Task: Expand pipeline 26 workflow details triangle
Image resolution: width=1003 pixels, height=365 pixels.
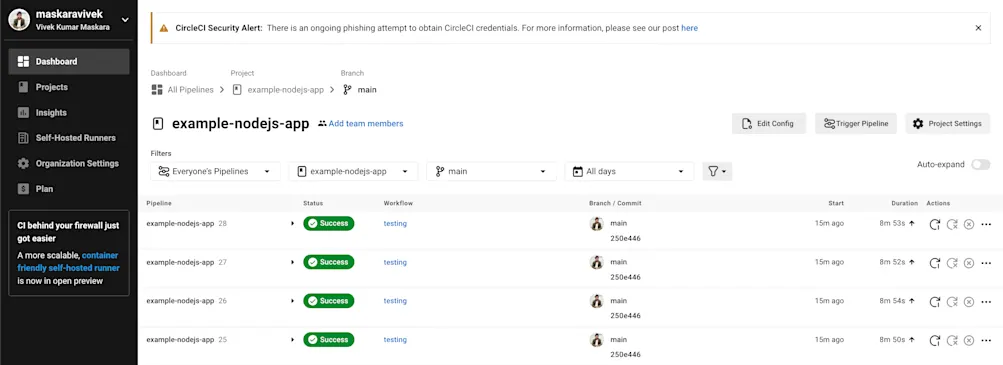Action: (292, 301)
